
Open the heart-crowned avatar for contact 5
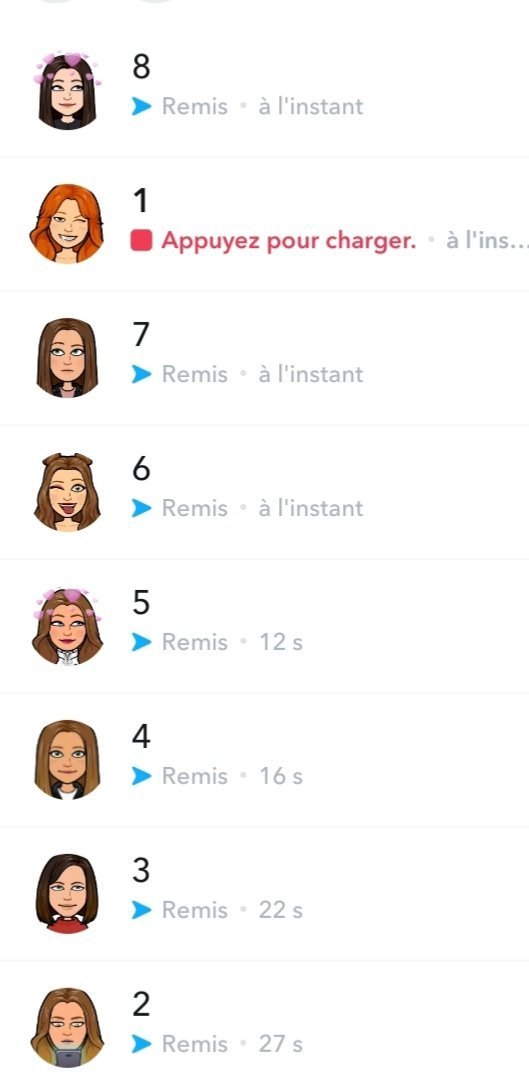67,627
